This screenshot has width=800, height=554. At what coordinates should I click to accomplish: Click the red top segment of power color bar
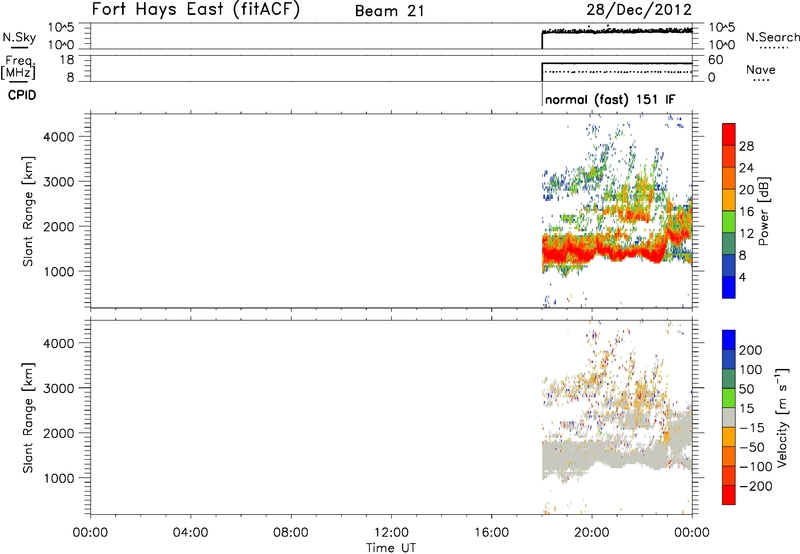pyautogui.click(x=729, y=134)
